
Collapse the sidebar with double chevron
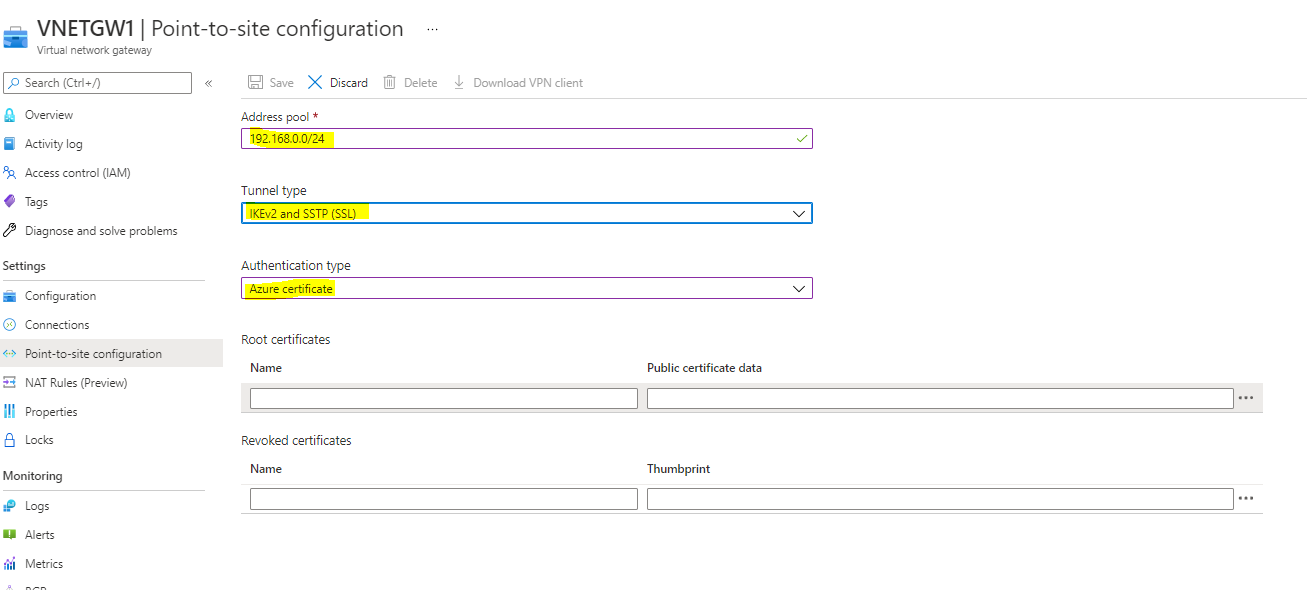click(x=208, y=83)
